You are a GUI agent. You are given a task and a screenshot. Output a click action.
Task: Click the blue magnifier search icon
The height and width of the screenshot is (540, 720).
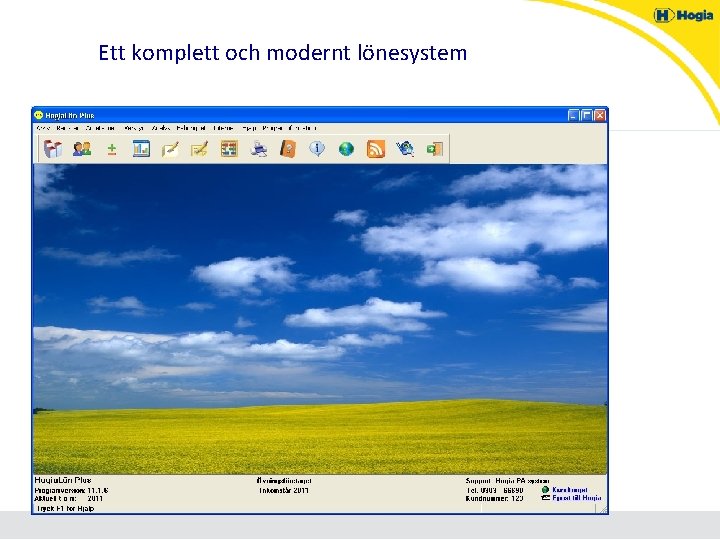click(x=405, y=149)
